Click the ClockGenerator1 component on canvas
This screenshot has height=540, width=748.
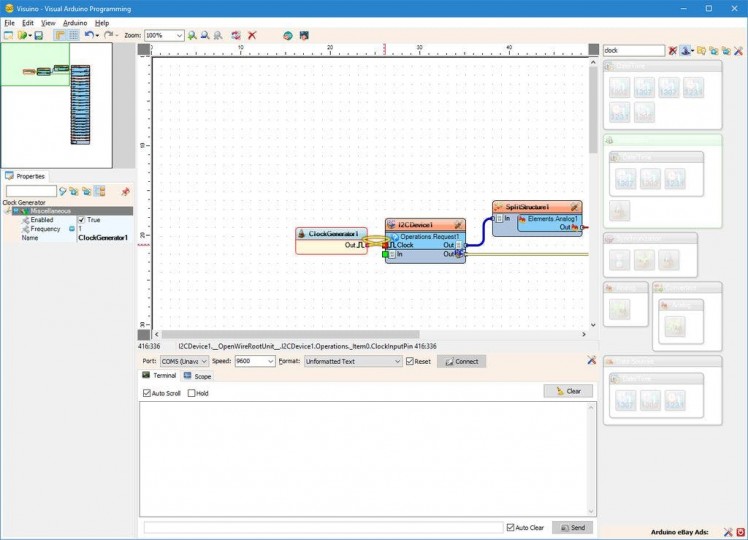point(332,234)
